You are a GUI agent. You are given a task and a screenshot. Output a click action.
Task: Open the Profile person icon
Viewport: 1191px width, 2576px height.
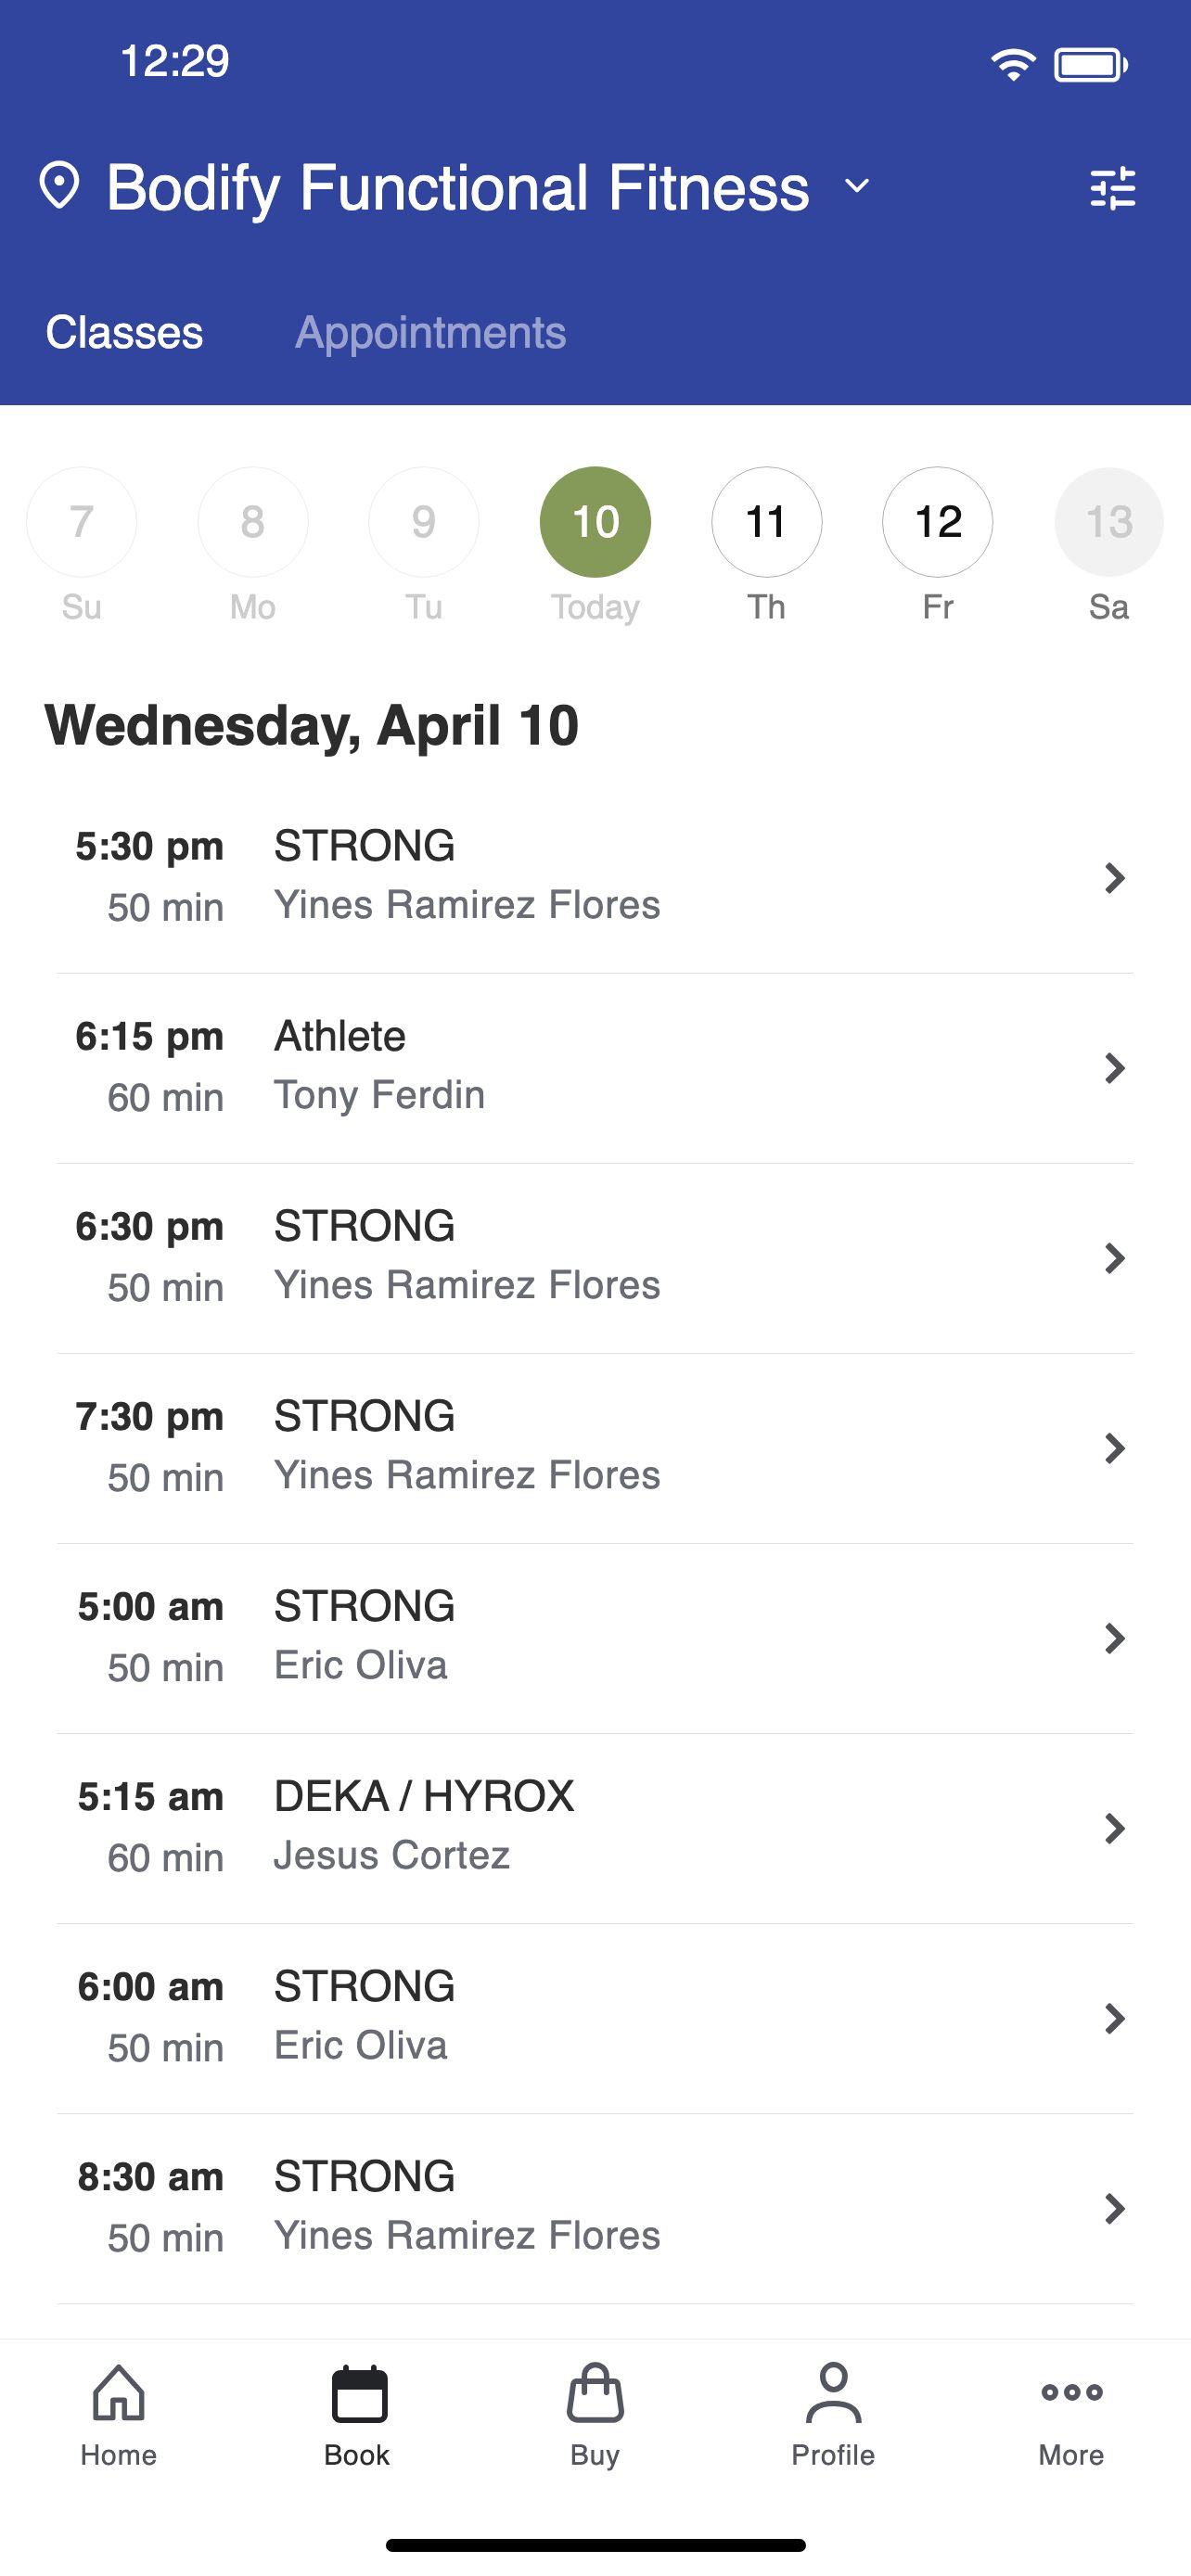(833, 2393)
